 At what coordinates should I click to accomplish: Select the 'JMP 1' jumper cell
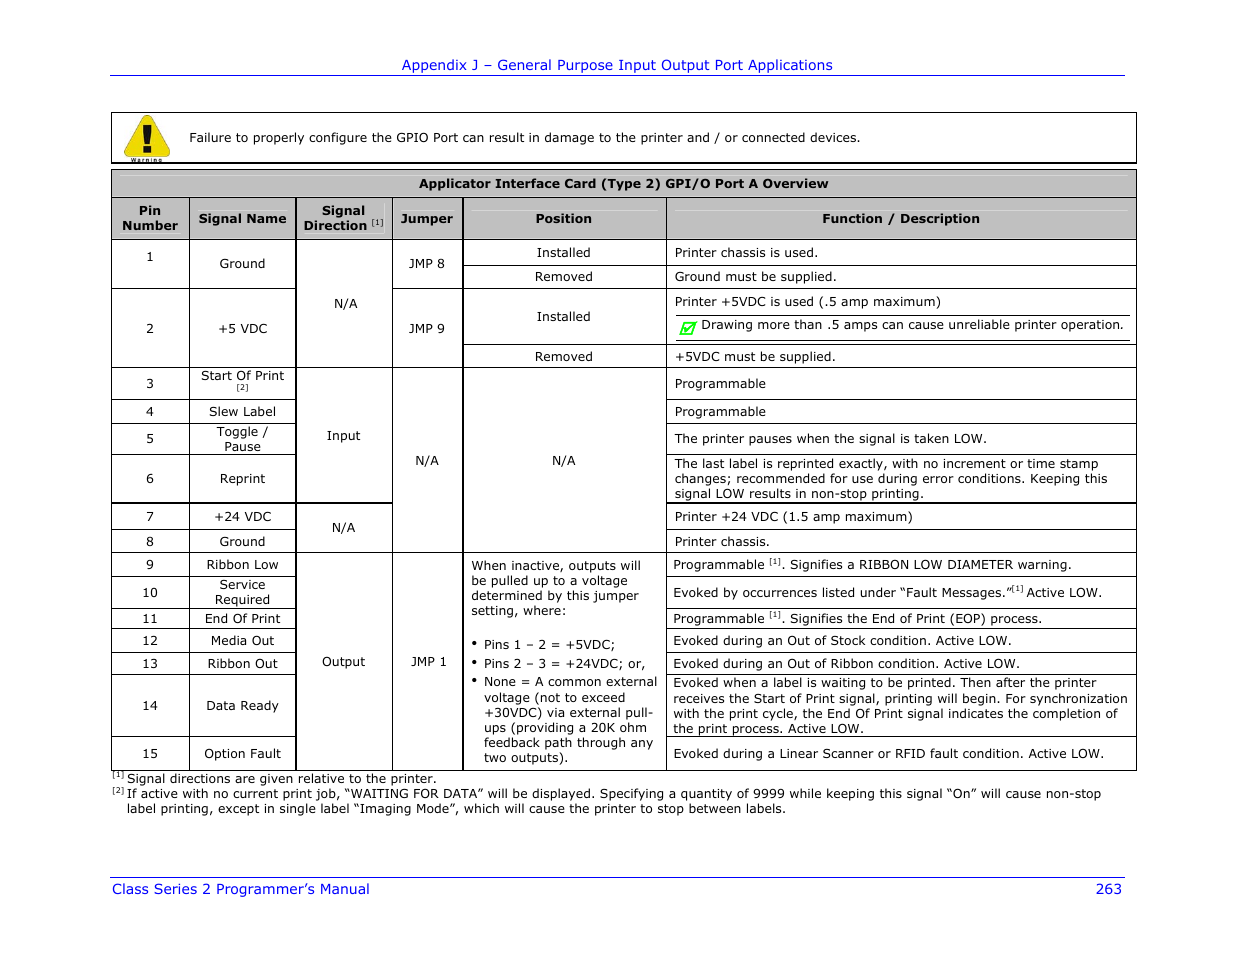(429, 662)
